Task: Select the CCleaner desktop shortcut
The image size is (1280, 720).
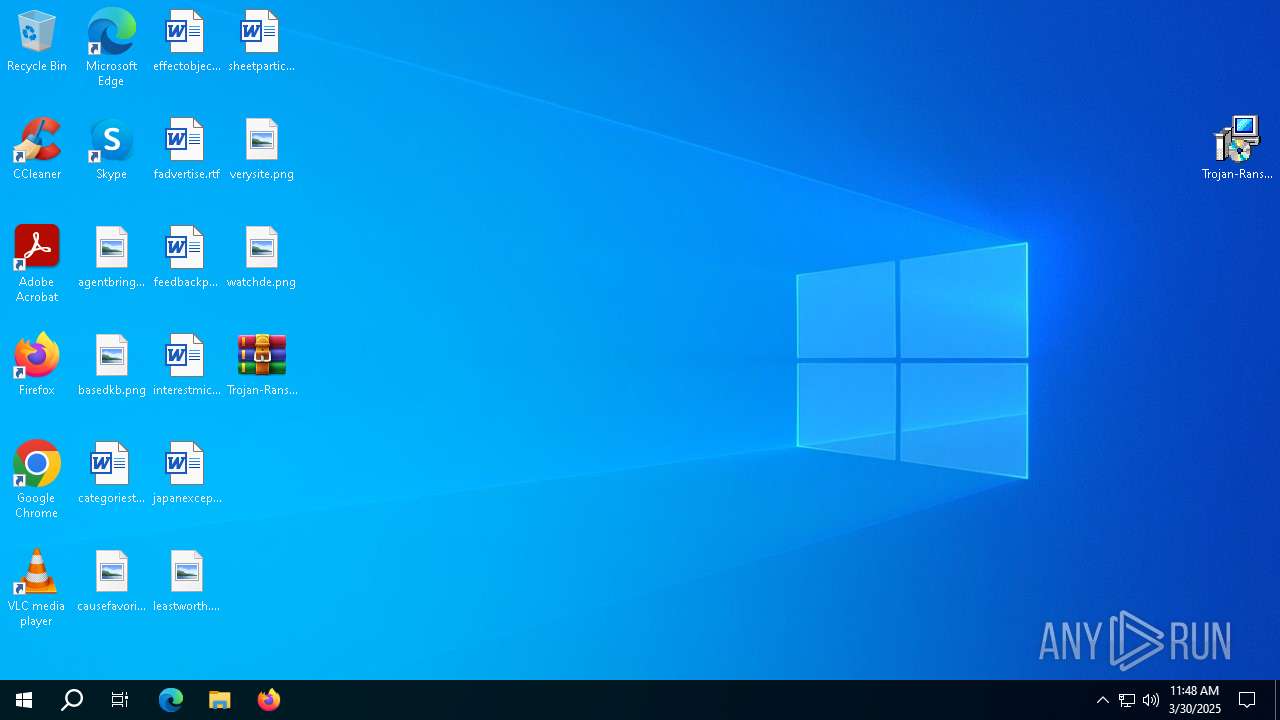Action: [37, 150]
